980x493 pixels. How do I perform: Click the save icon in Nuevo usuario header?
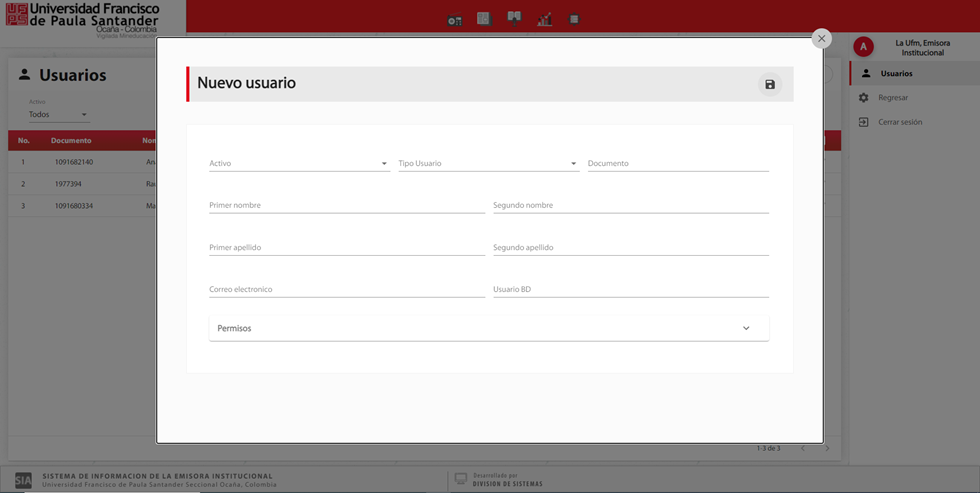[769, 85]
